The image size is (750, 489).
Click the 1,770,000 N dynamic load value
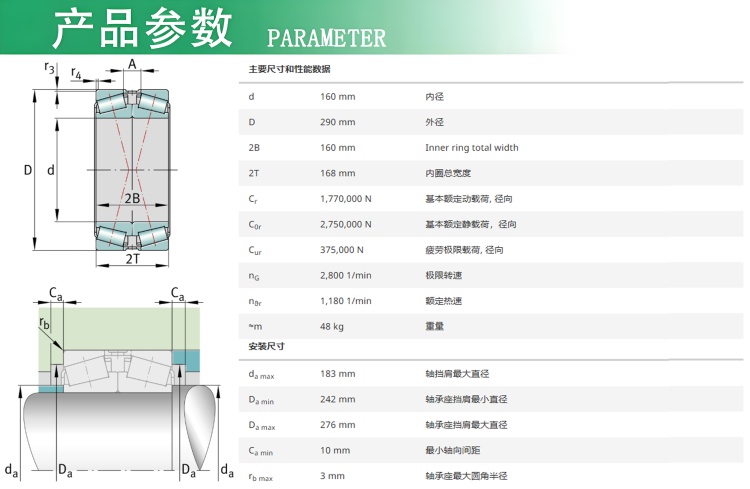pyautogui.click(x=345, y=199)
